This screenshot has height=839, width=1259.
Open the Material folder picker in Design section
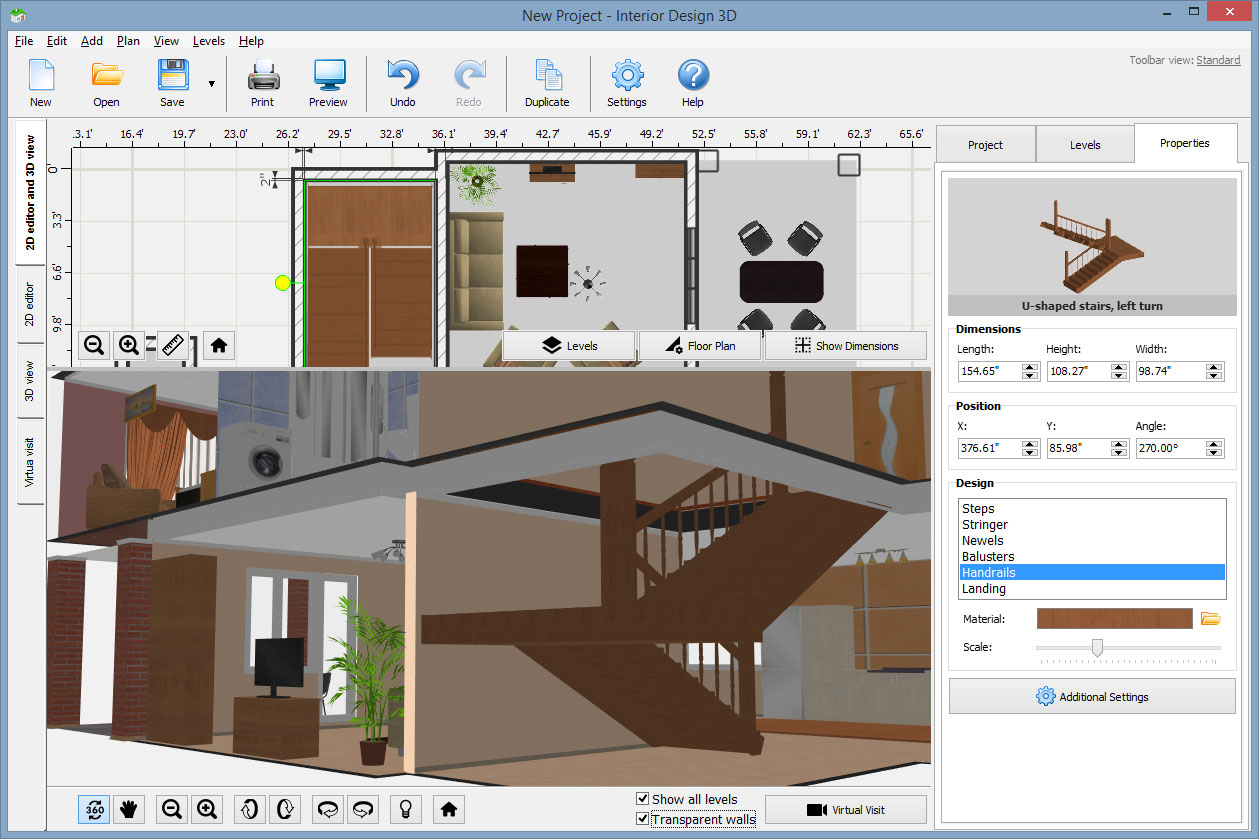[1211, 618]
